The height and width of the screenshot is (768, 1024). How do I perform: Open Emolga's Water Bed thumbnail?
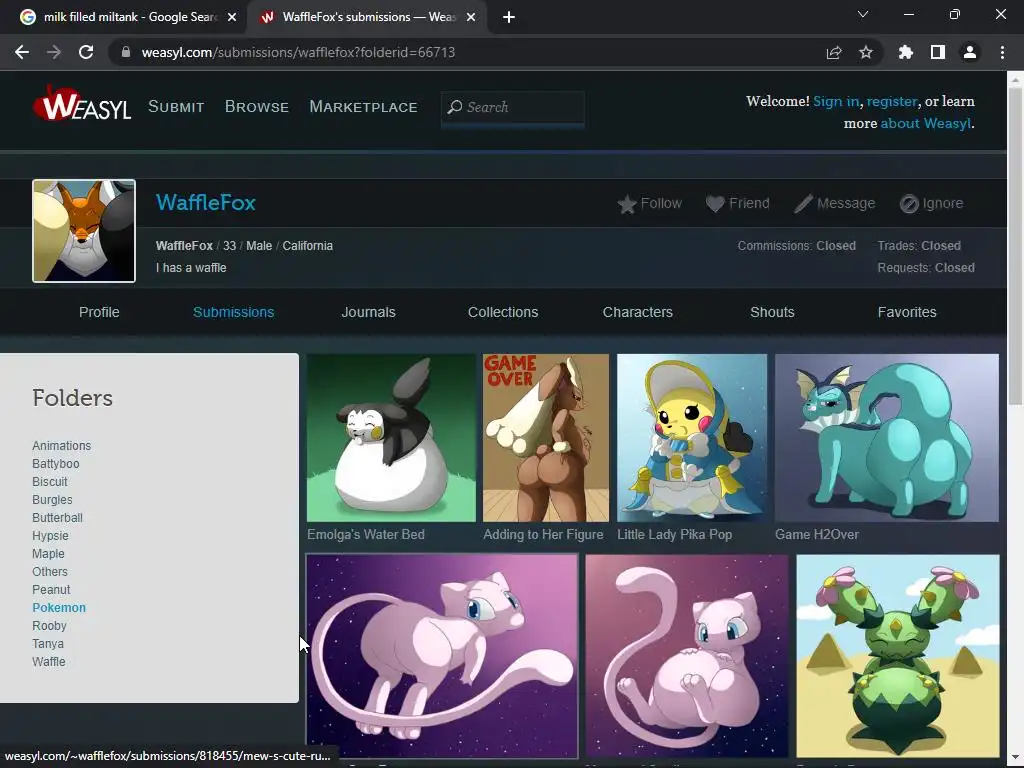391,438
